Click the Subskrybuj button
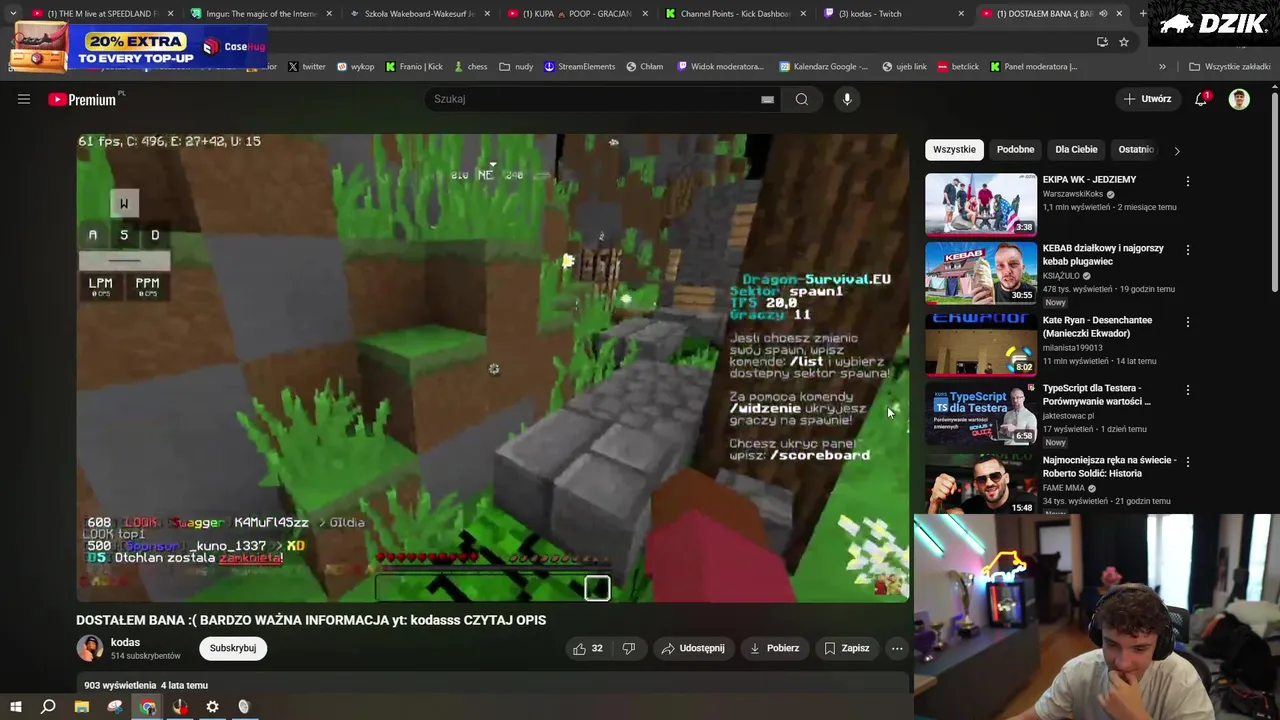This screenshot has width=1280, height=720. (233, 648)
